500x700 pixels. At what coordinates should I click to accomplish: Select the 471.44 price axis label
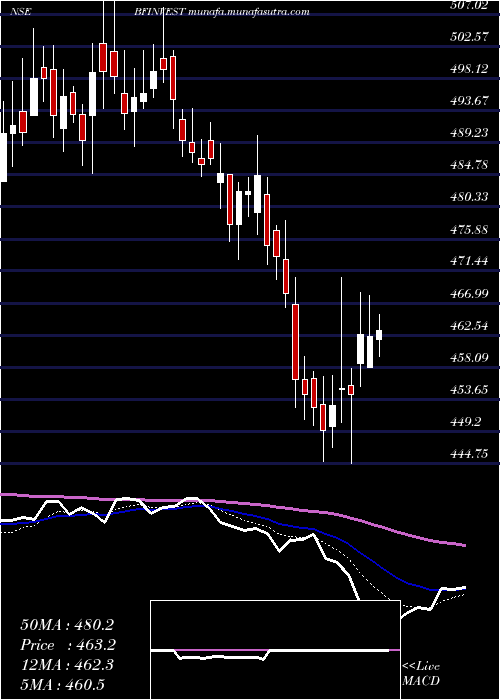tap(468, 262)
